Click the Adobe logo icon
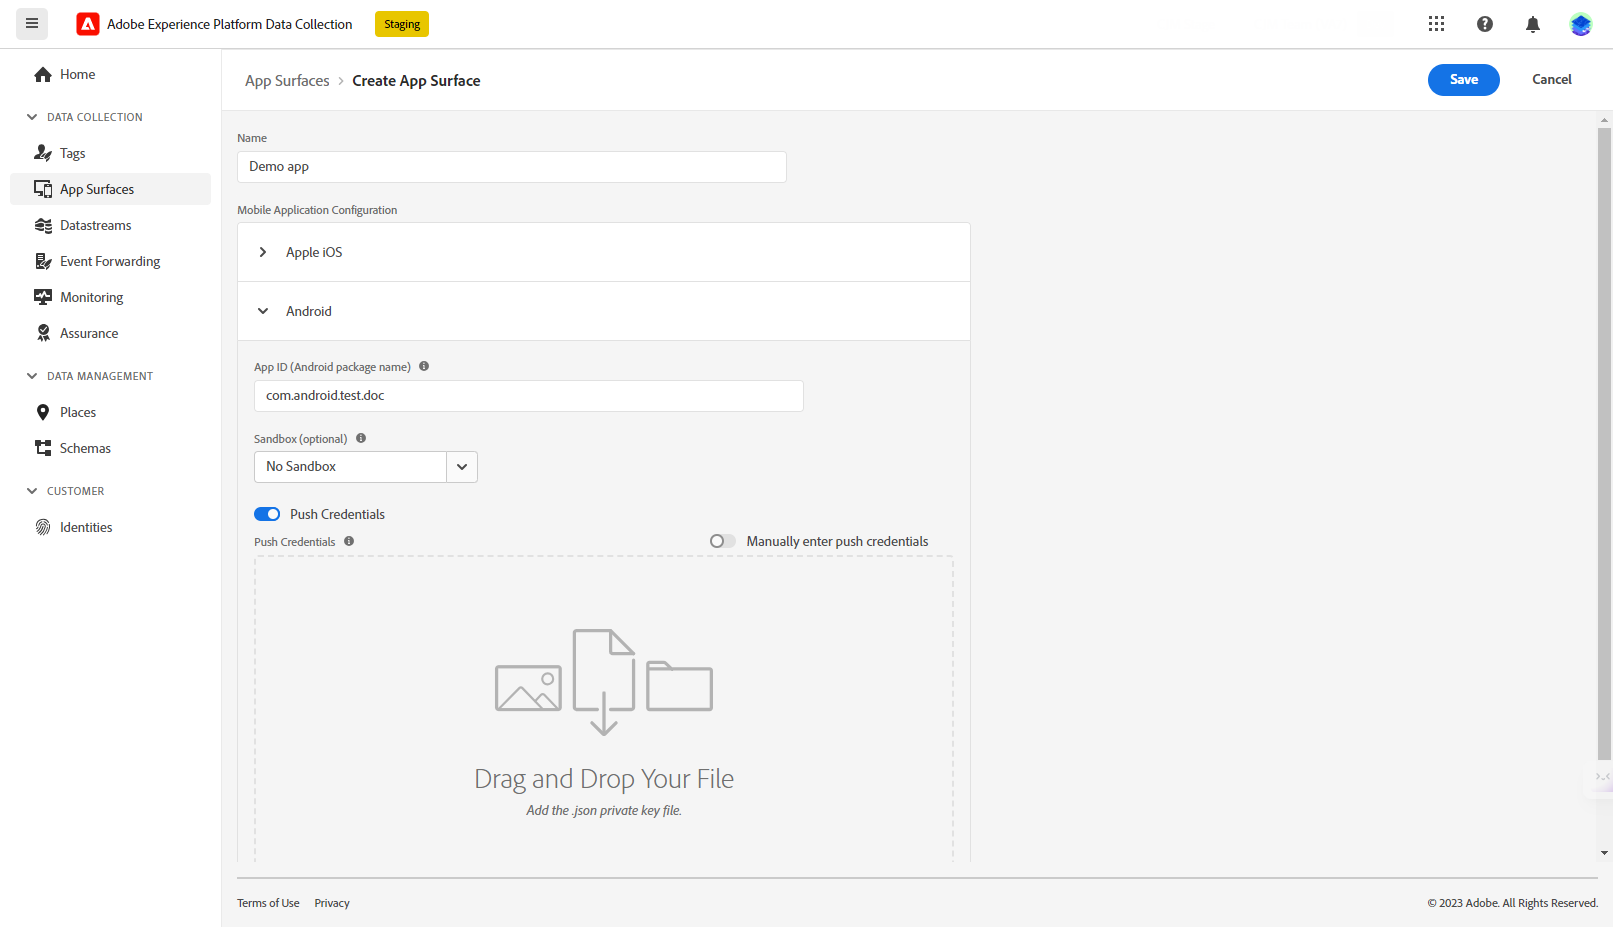 [88, 24]
